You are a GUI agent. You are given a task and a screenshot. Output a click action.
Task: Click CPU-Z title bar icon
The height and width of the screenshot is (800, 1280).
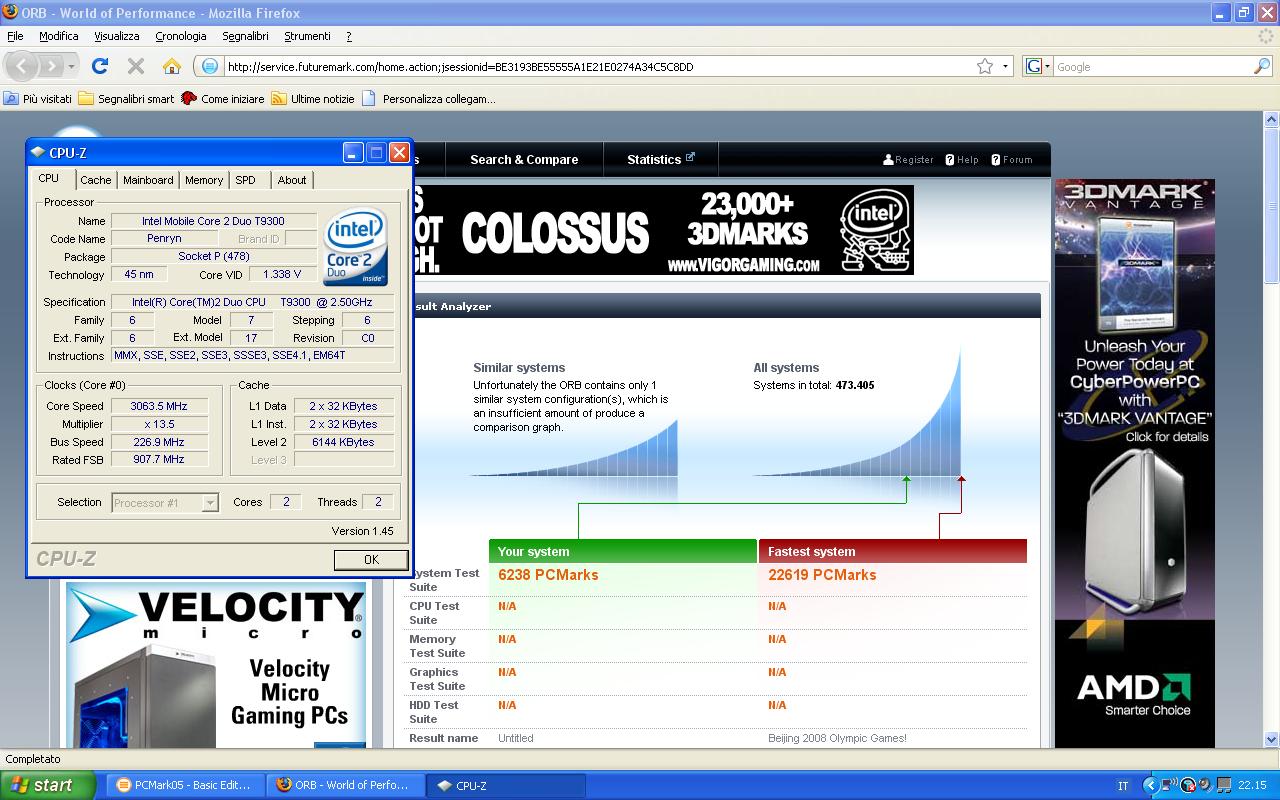click(38, 153)
